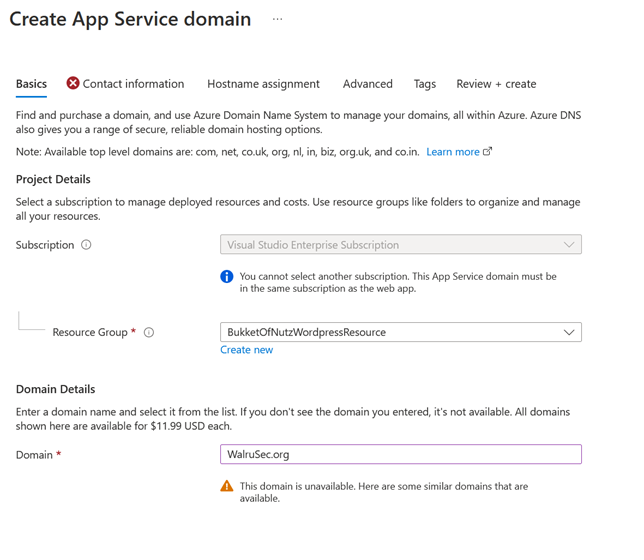This screenshot has height=560, width=644.
Task: Expand the Resource Group dropdown
Action: 401,332
